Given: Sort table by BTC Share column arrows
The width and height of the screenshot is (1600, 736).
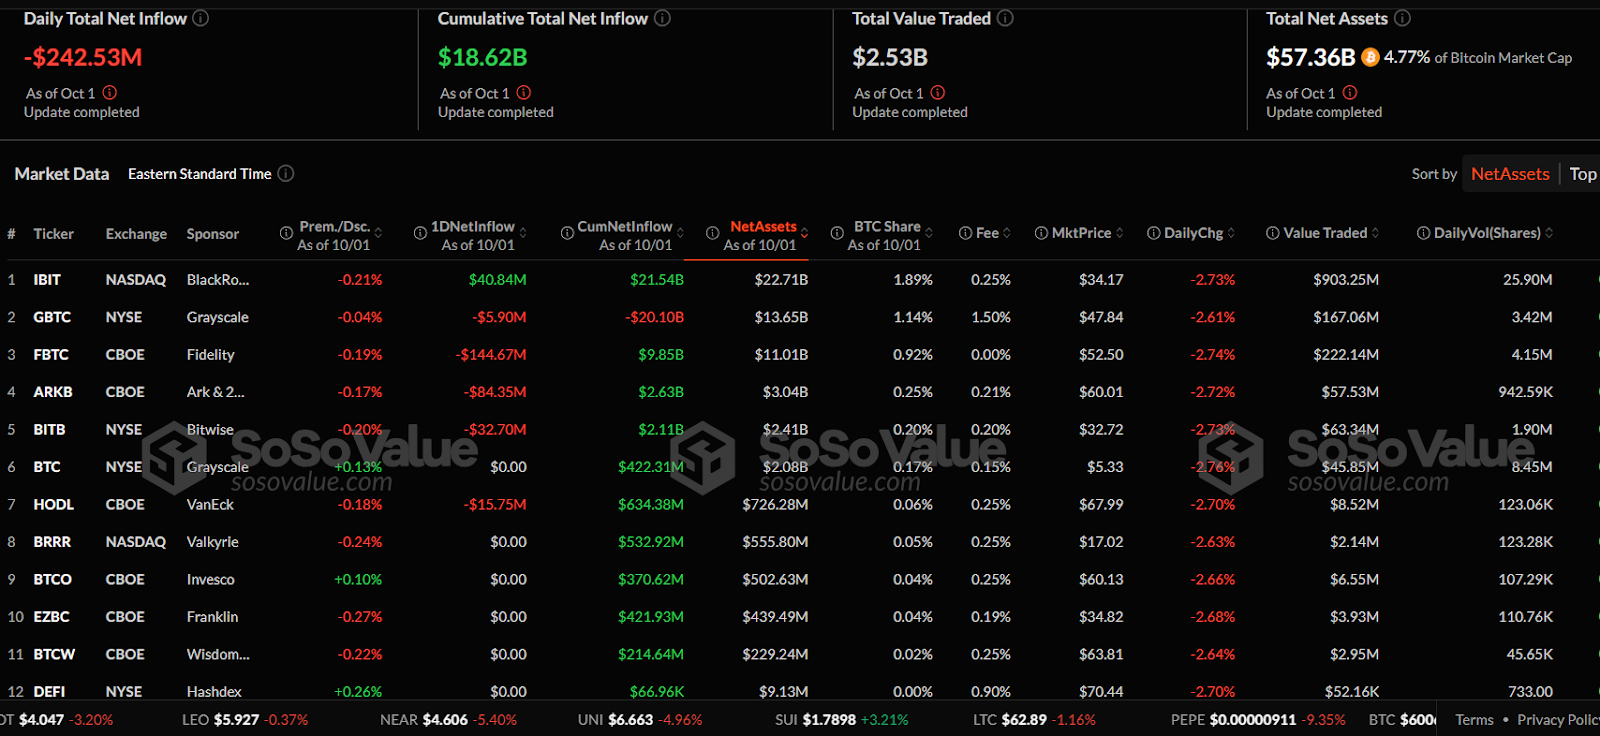Looking at the screenshot, I should pos(929,233).
